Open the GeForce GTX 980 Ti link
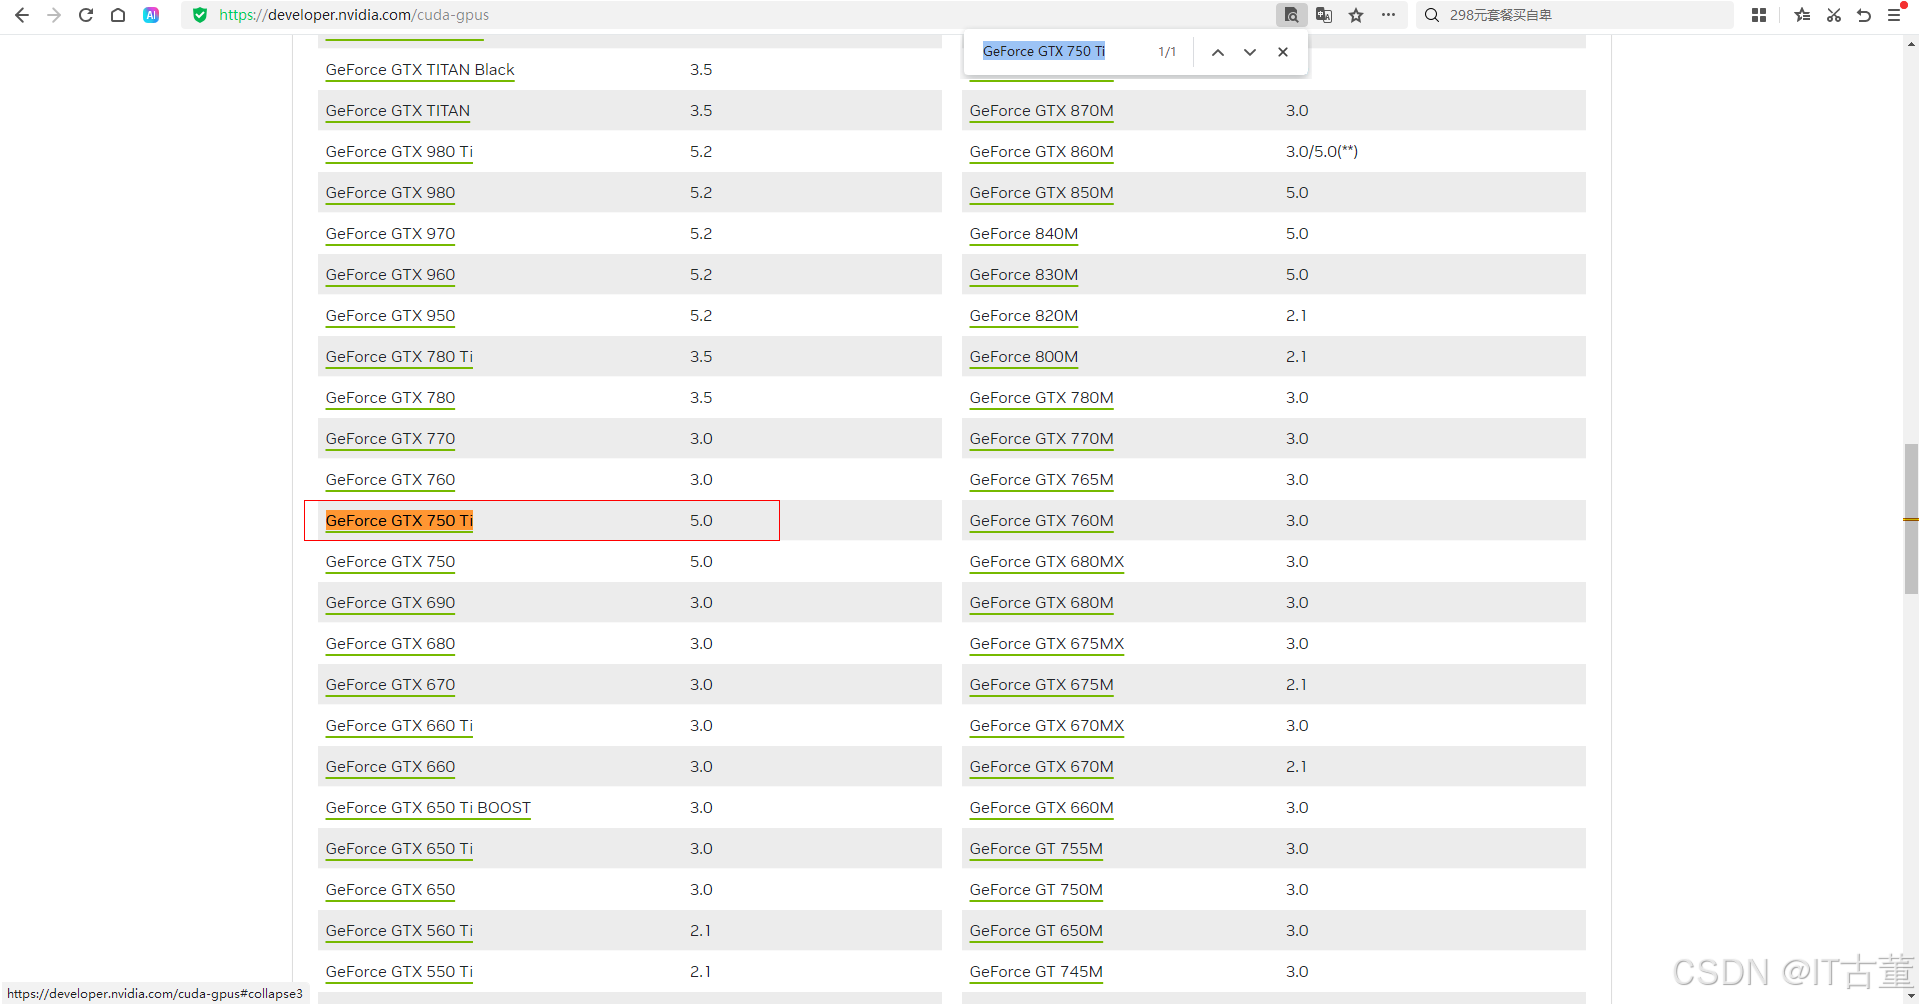The image size is (1919, 1004). [399, 152]
